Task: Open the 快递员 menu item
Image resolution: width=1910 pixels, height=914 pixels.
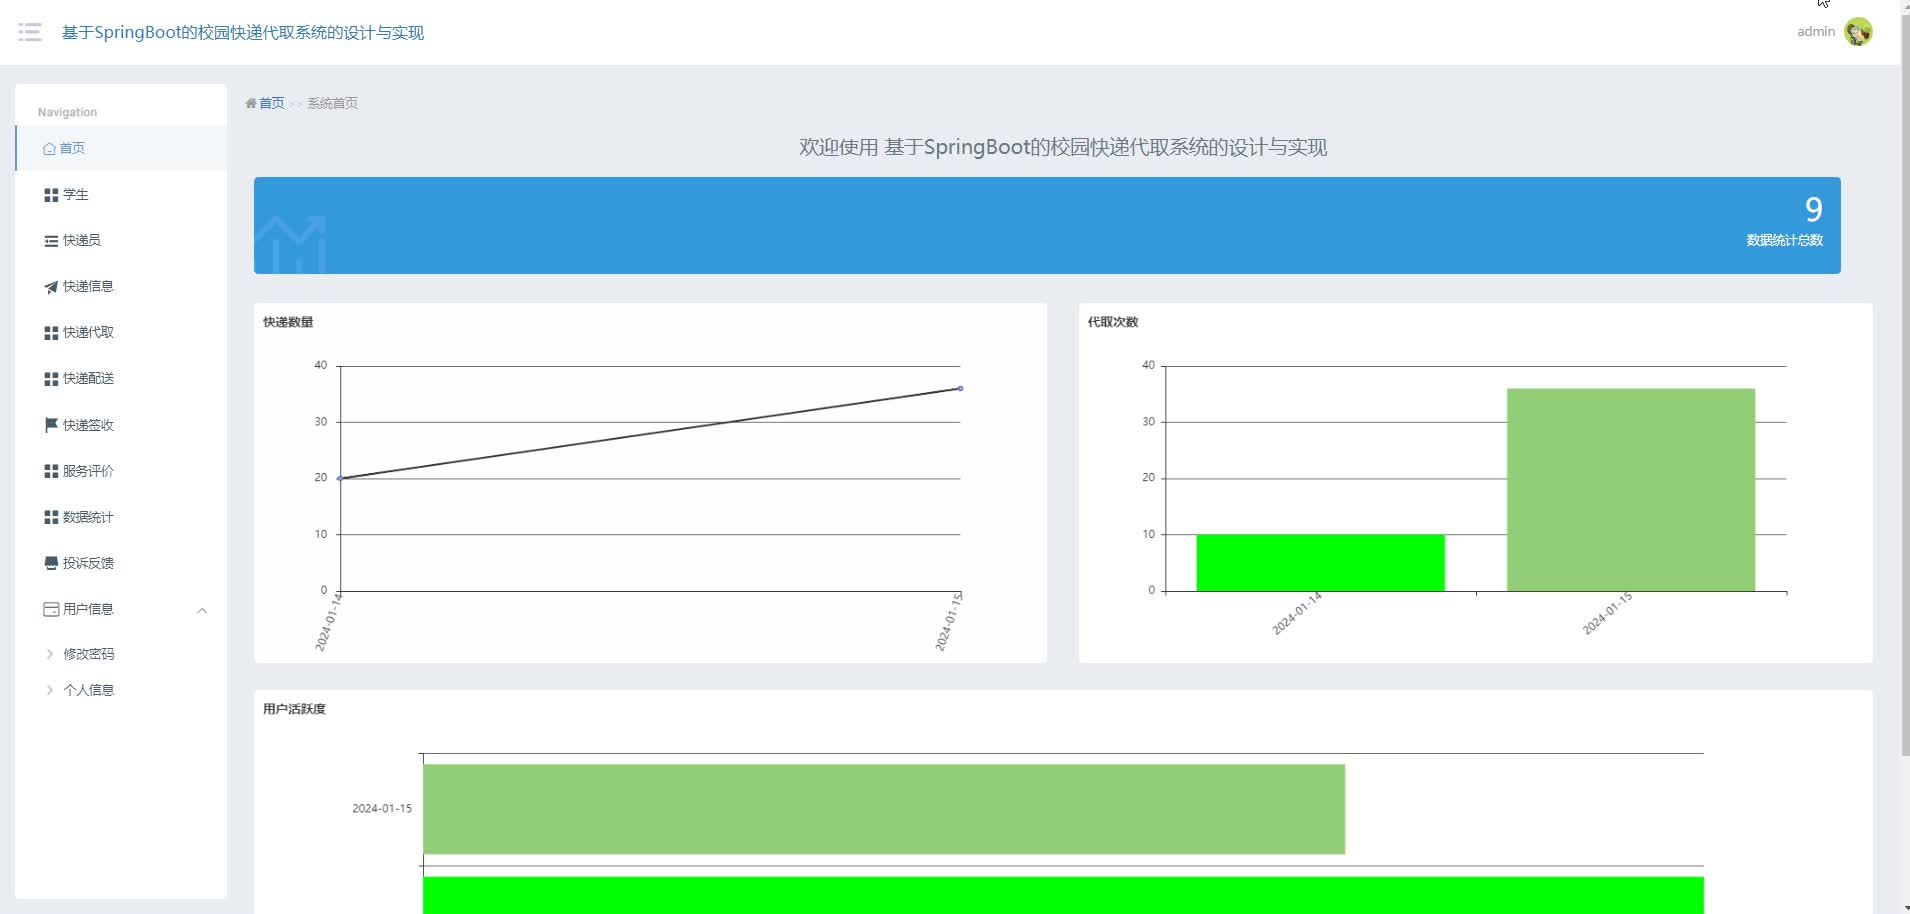Action: (x=121, y=241)
